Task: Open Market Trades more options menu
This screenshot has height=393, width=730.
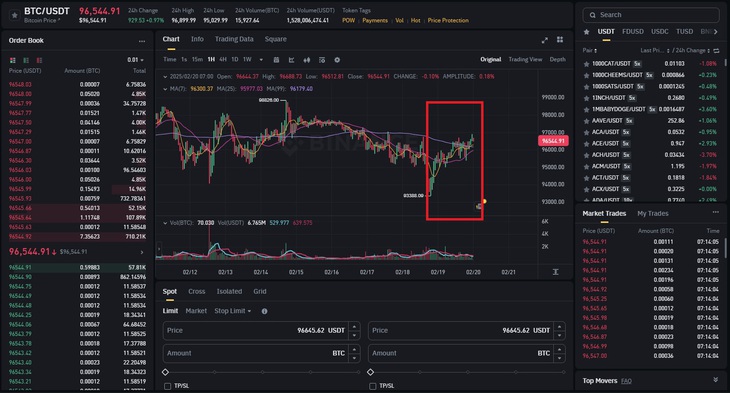Action: pyautogui.click(x=716, y=212)
